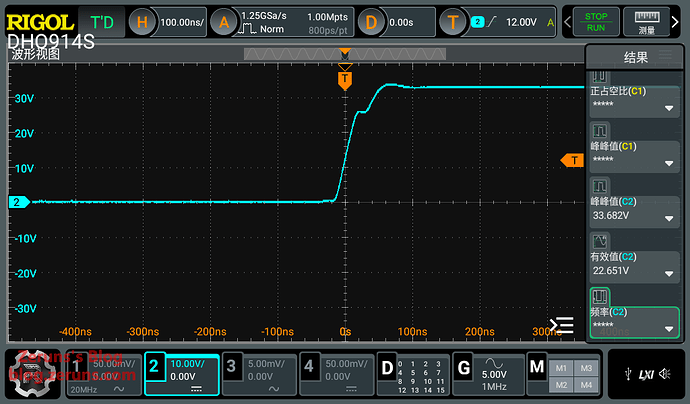This screenshot has width=690, height=404.
Task: Click the USB LXI connection status icon
Action: click(636, 374)
